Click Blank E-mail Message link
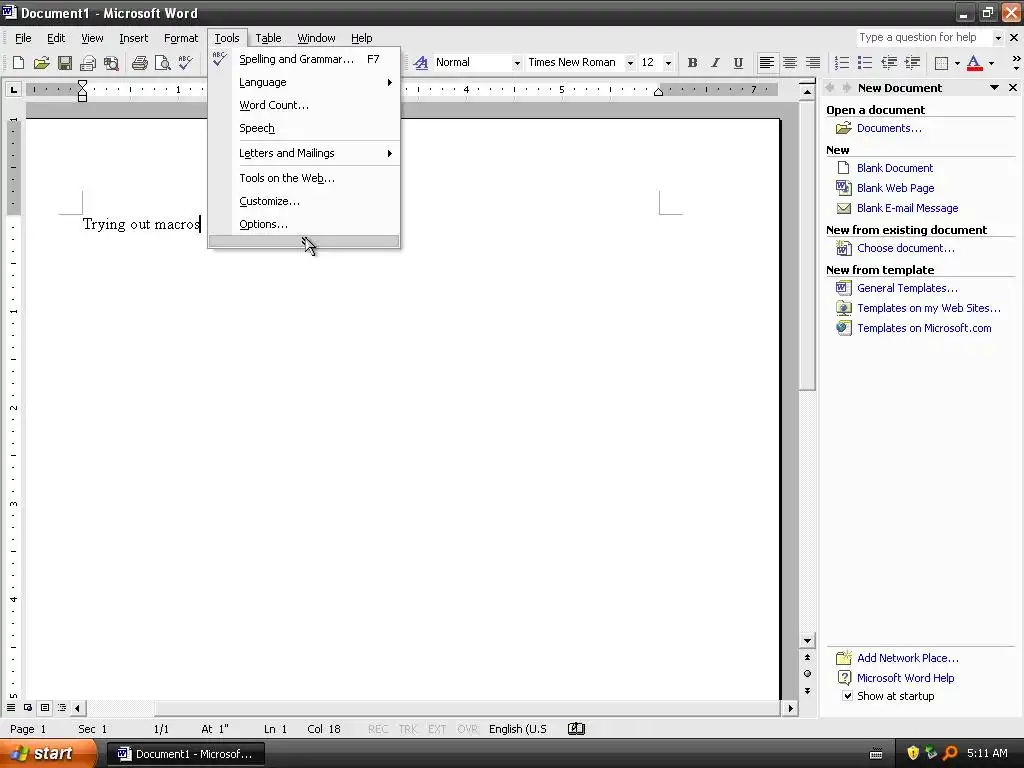 [908, 208]
